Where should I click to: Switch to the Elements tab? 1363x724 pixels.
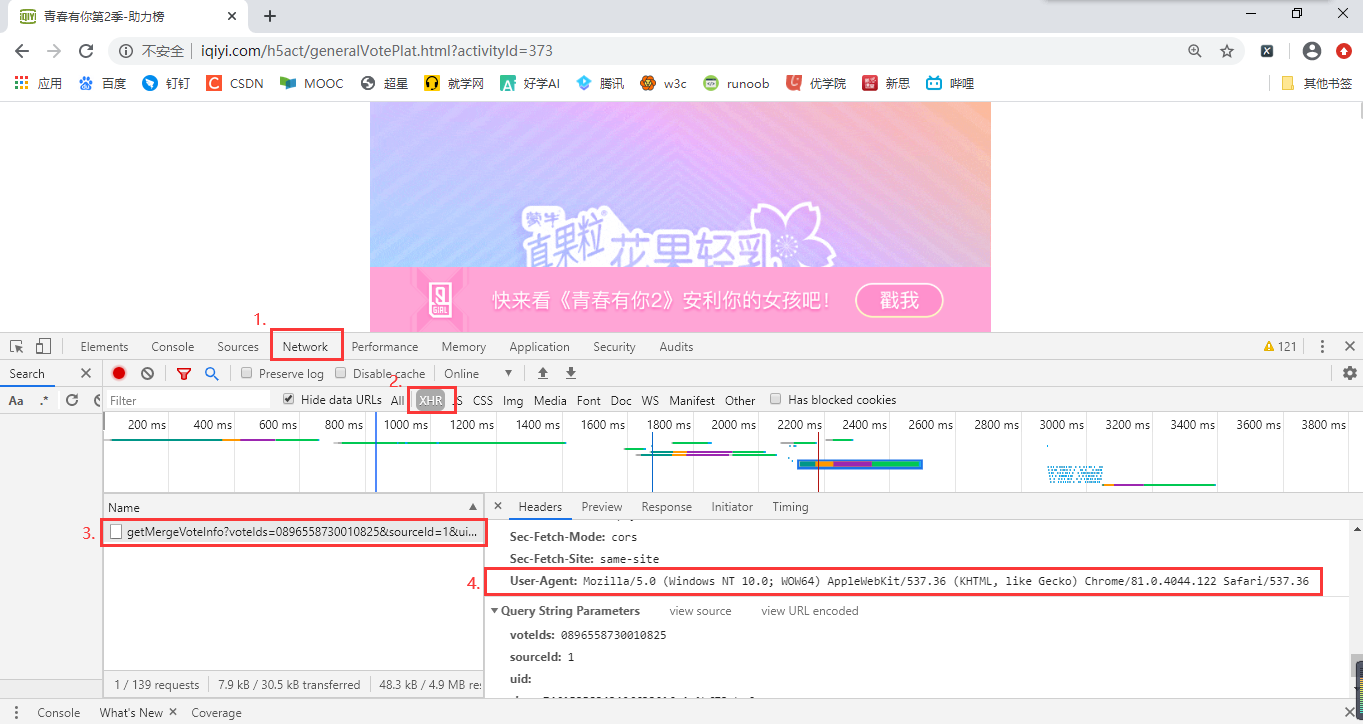(x=104, y=347)
